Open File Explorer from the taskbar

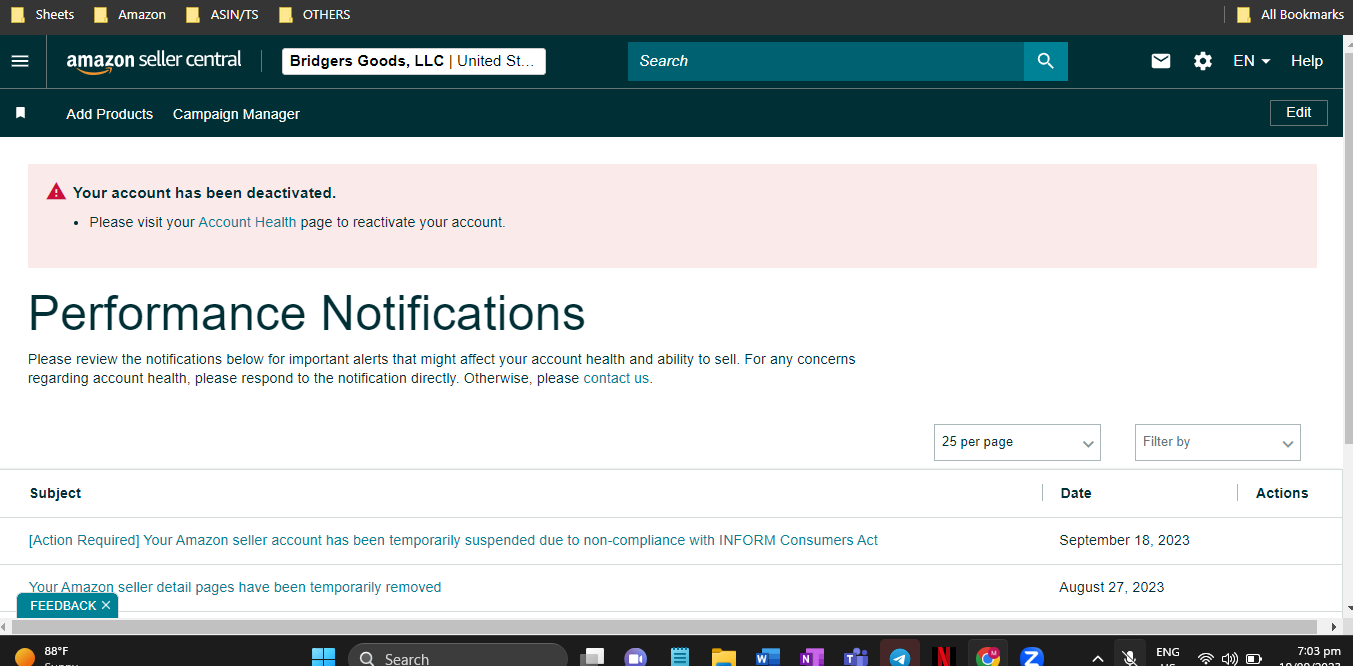pos(724,657)
